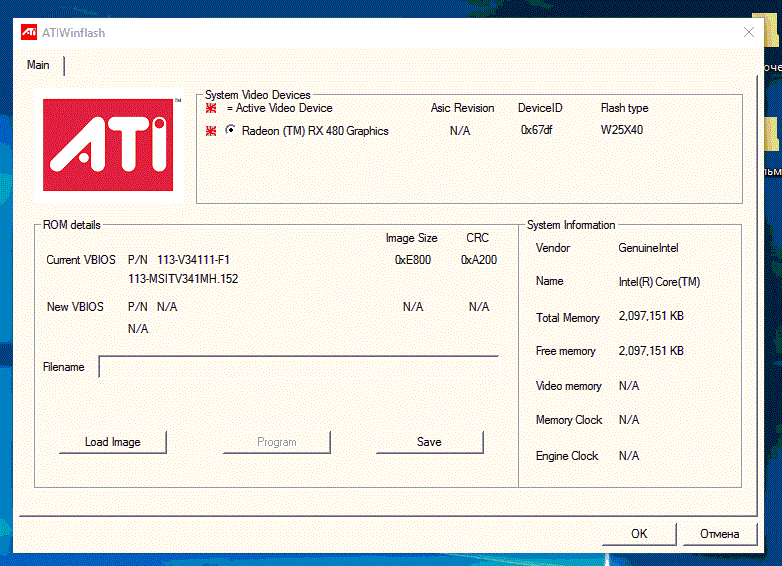Viewport: 782px width, 566px height.
Task: Click the large red ATI logo image
Action: pyautogui.click(x=108, y=145)
